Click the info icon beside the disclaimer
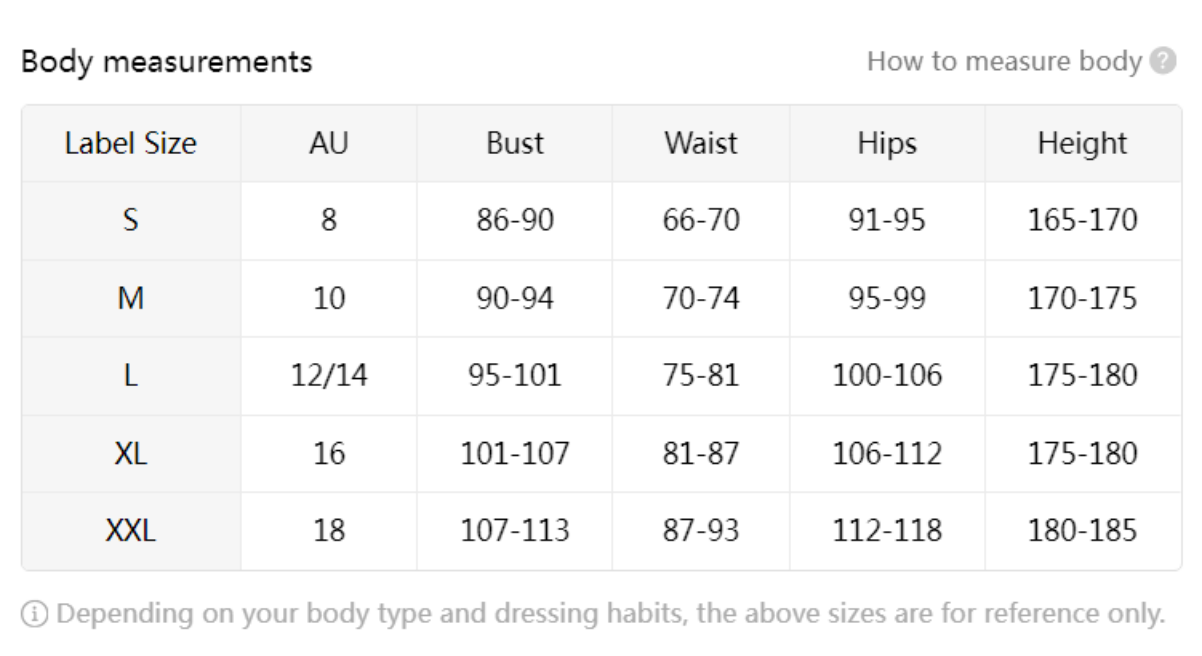Viewport: 1202px width, 656px height. (35, 614)
